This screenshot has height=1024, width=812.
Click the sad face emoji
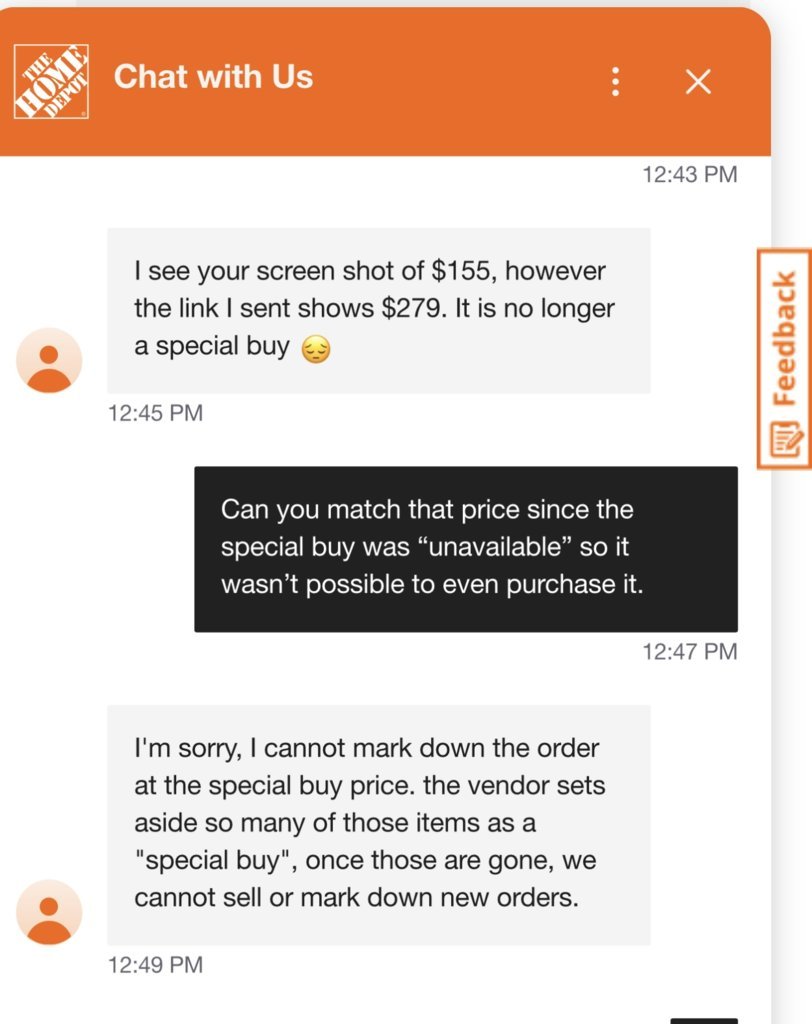click(316, 349)
